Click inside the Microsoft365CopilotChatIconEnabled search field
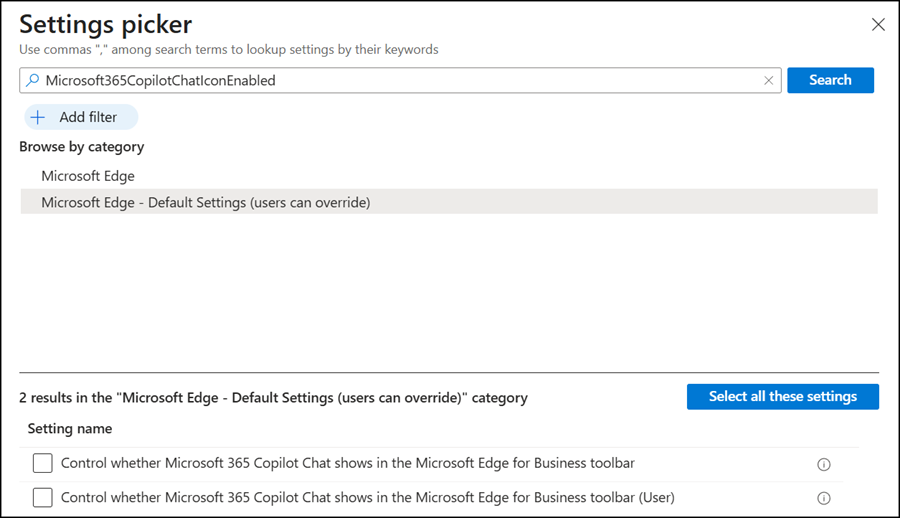The height and width of the screenshot is (518, 900). pyautogui.click(x=400, y=80)
